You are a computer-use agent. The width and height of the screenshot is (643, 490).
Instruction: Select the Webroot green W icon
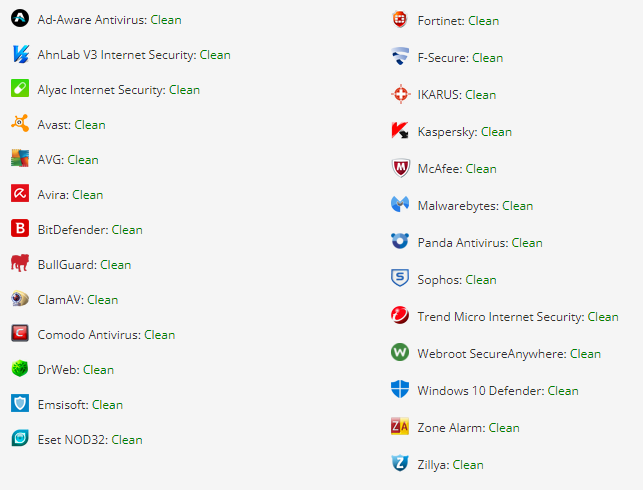[x=400, y=352]
